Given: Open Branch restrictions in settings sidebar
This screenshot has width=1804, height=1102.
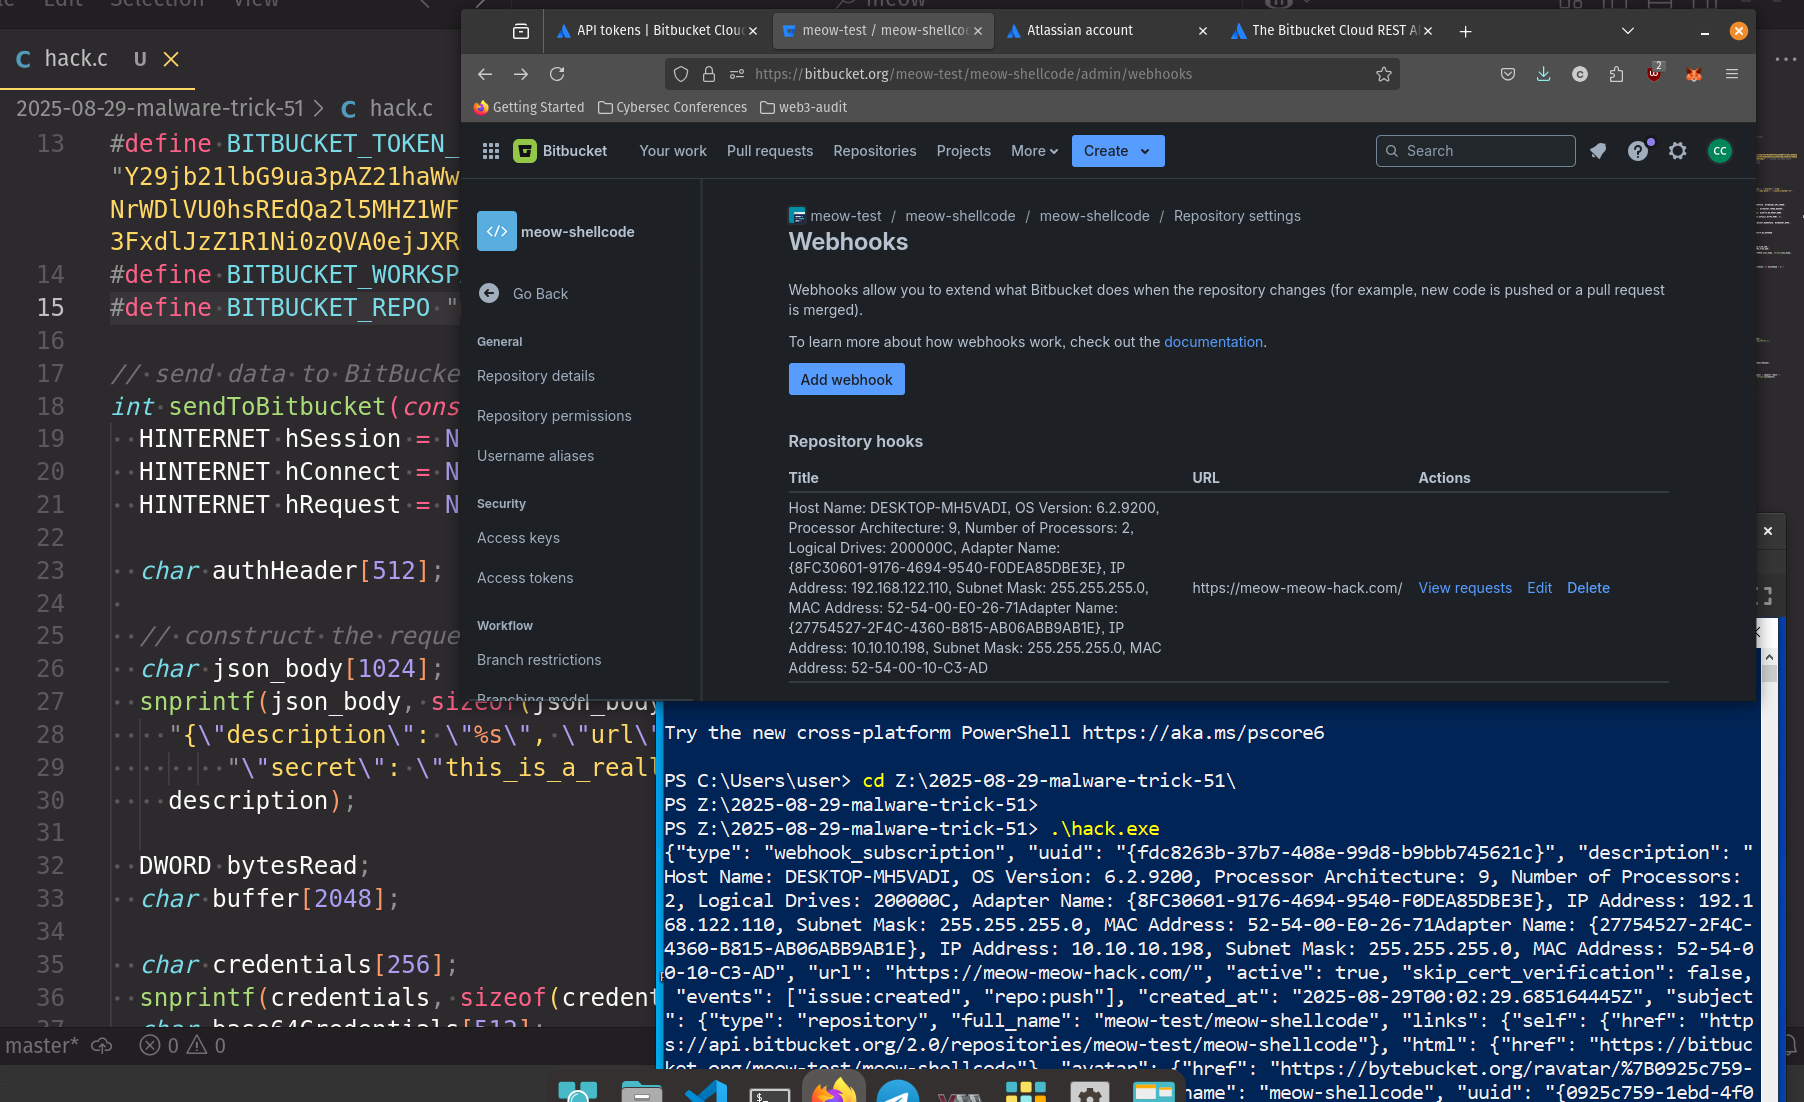Looking at the screenshot, I should pyautogui.click(x=539, y=660).
